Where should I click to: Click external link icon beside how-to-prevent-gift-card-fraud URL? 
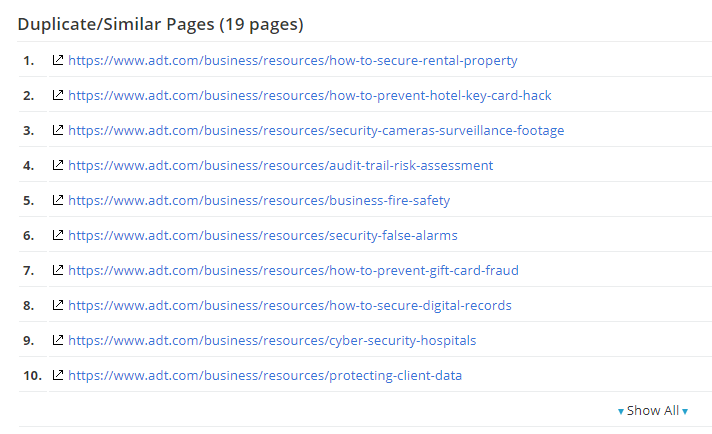click(x=58, y=270)
